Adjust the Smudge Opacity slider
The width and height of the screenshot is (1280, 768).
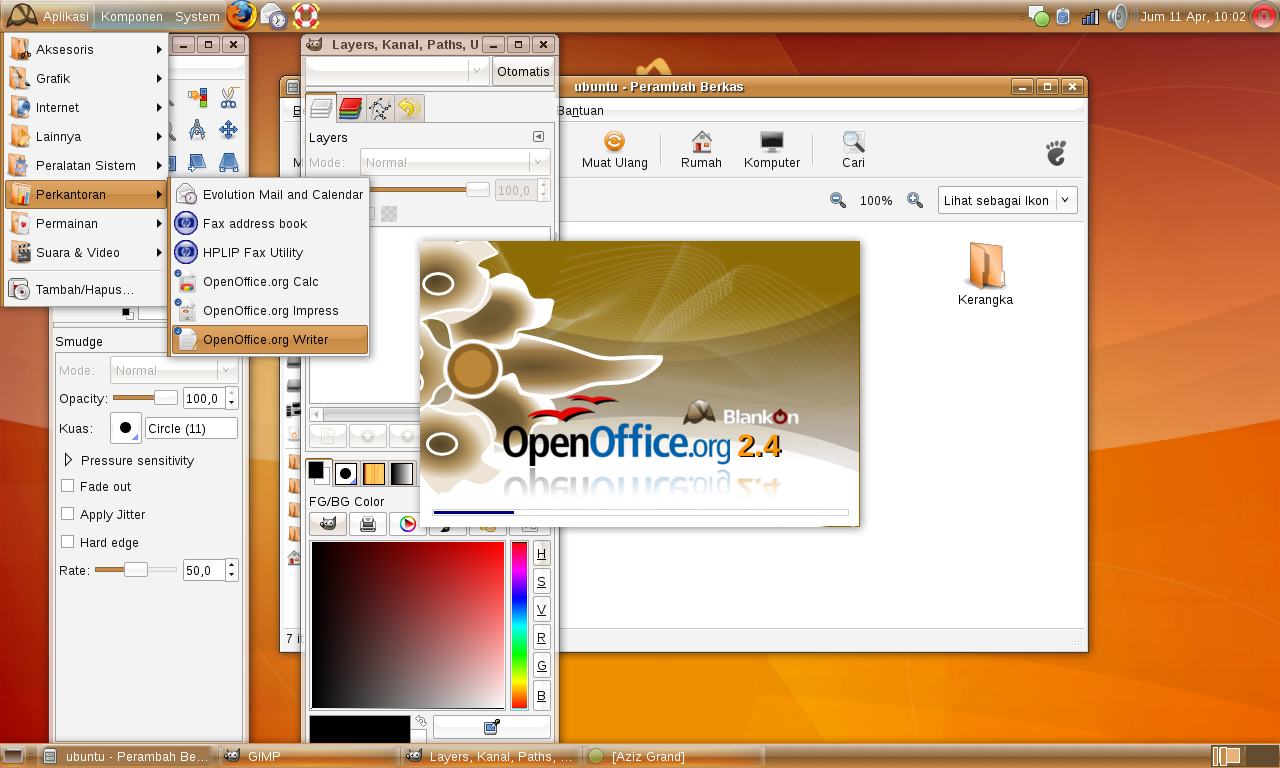(145, 398)
